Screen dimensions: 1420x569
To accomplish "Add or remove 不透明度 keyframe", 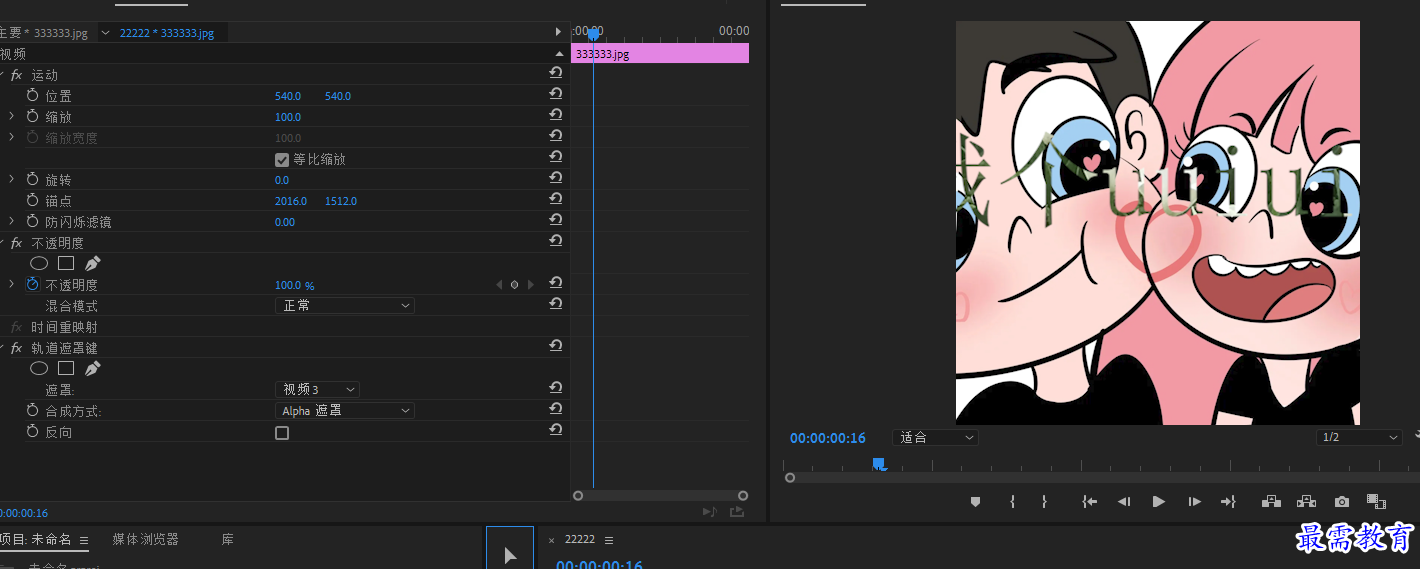I will pos(515,285).
